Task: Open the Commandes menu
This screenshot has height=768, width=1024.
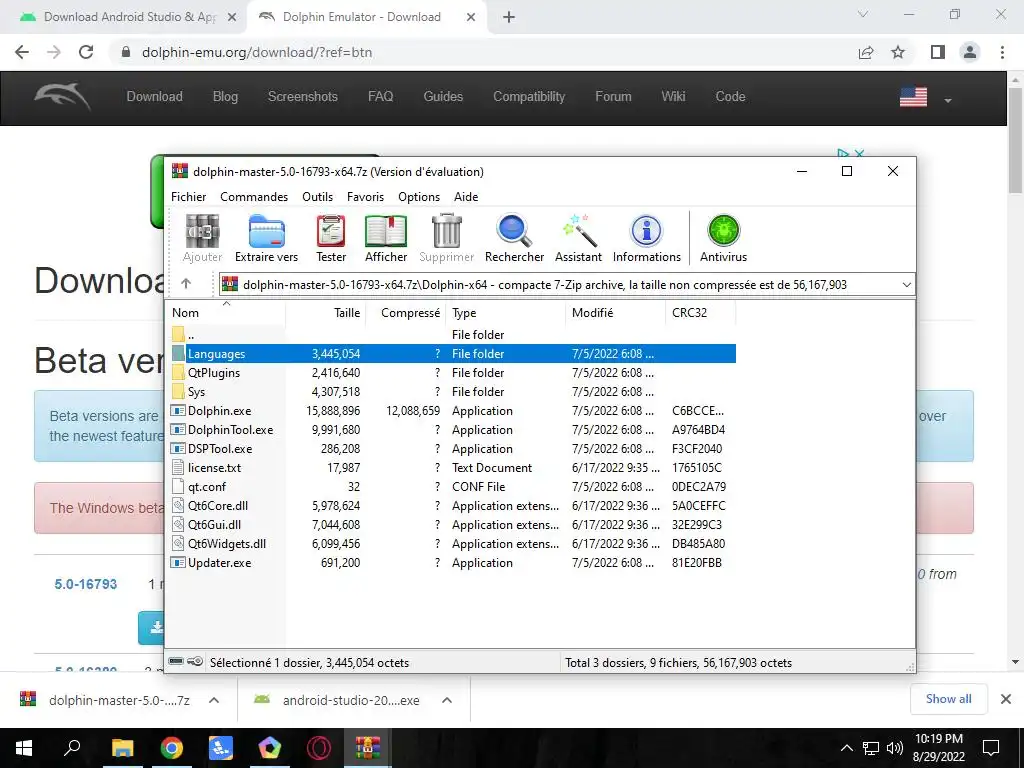Action: (254, 197)
